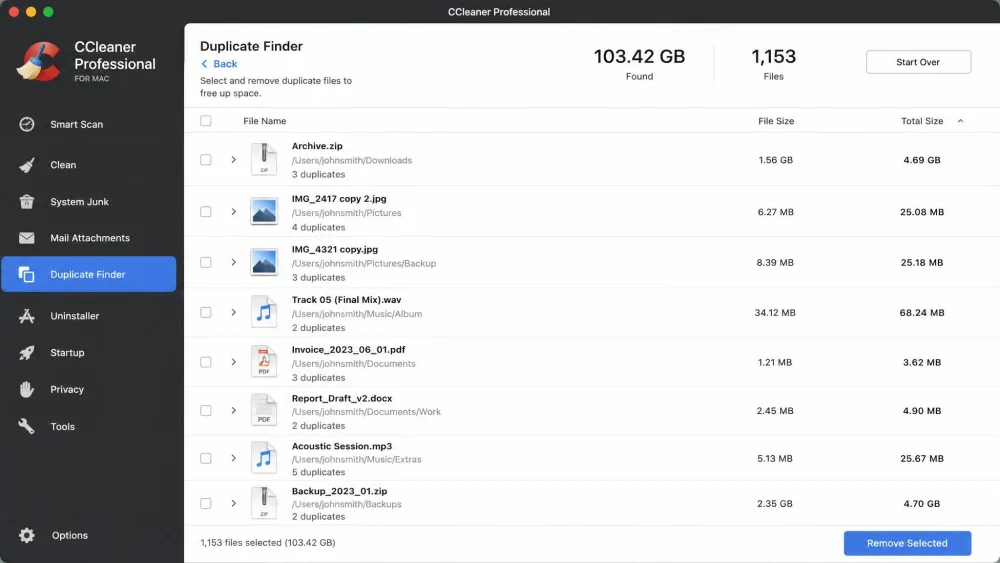Screen dimensions: 1000x563
Task: Check the IMG_2417 copy 2.jpg checkbox
Action: (205, 212)
